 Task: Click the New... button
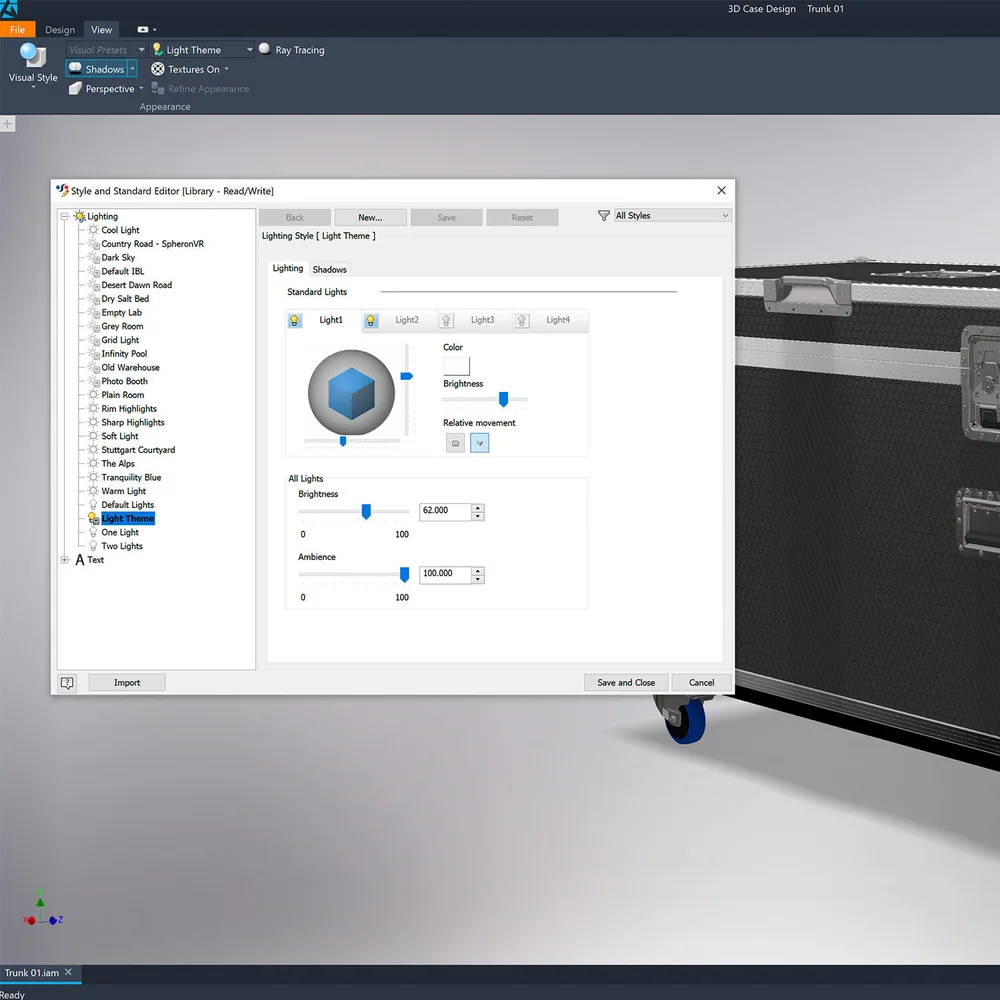[x=371, y=217]
